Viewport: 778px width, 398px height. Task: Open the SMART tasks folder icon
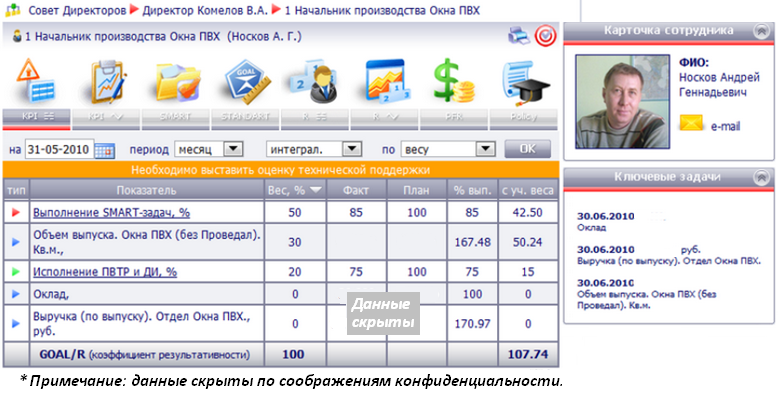pos(177,82)
